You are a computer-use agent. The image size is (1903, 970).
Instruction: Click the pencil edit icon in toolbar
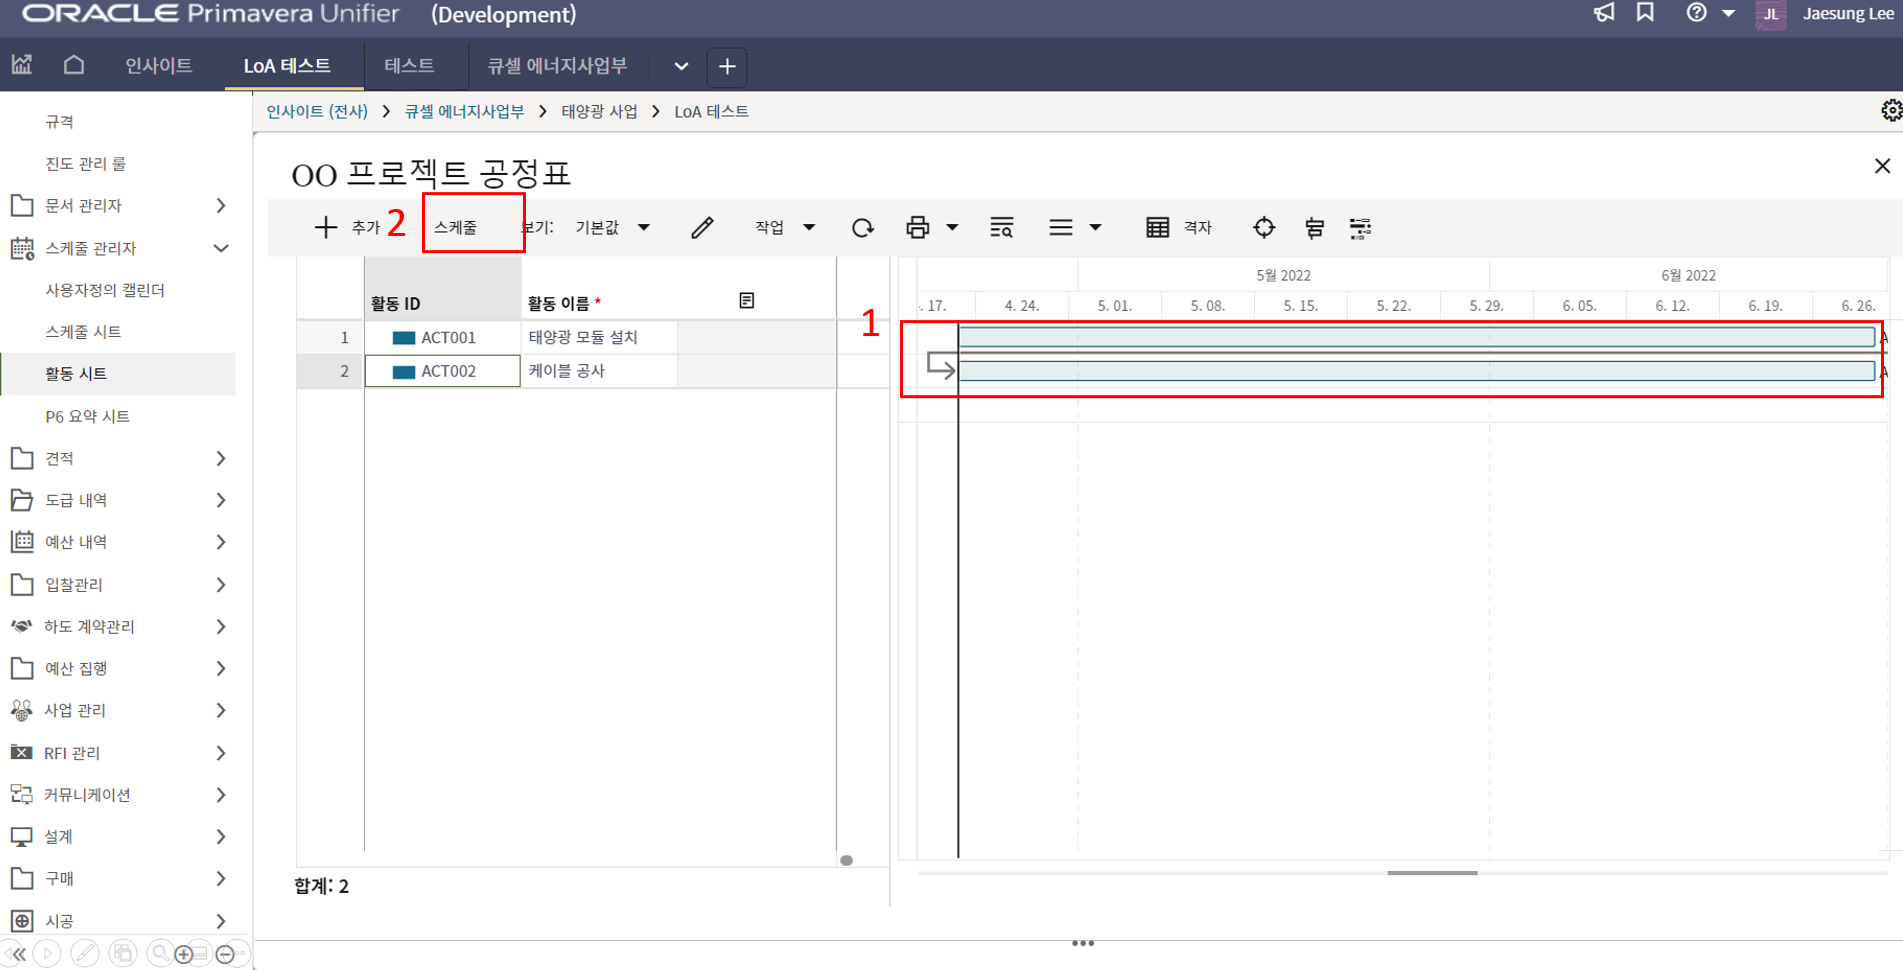[x=702, y=228]
